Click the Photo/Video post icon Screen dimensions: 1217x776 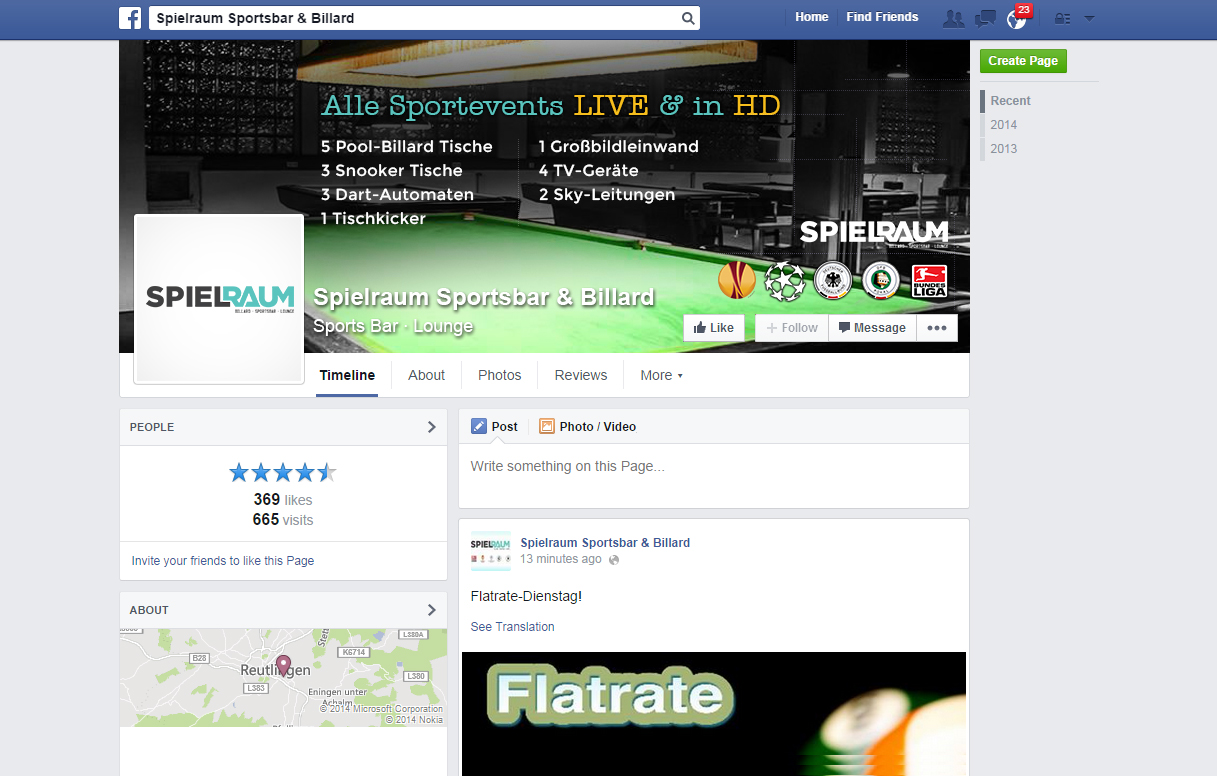[547, 426]
